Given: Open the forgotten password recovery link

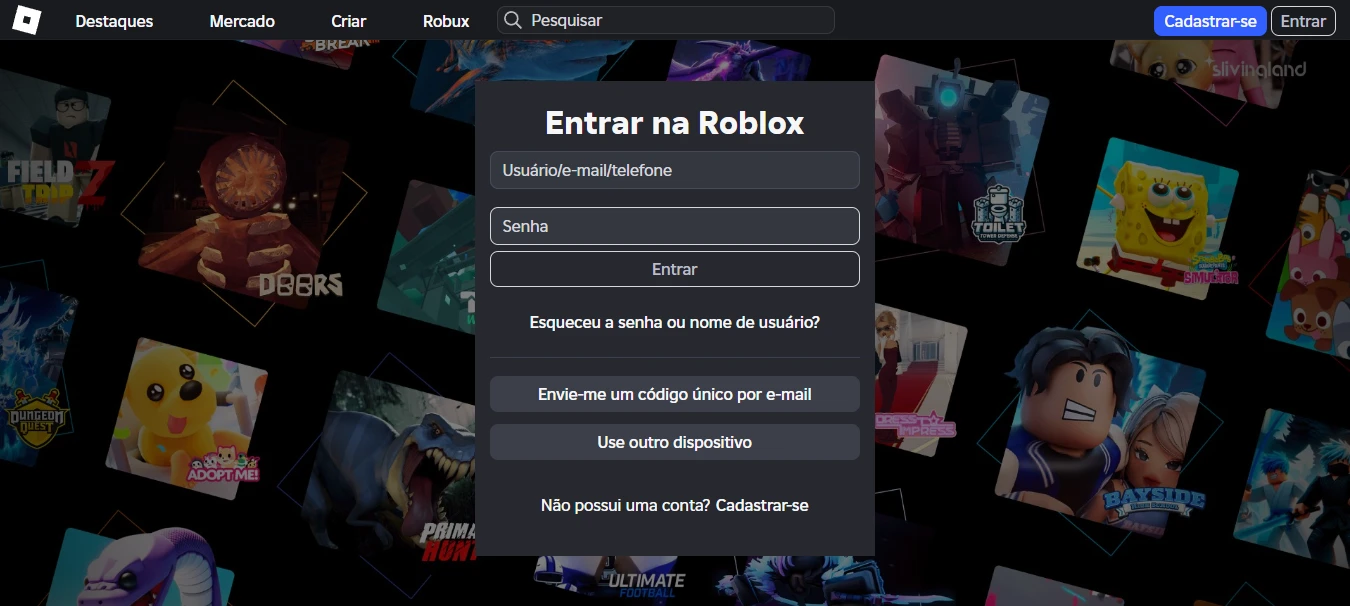Looking at the screenshot, I should (674, 322).
